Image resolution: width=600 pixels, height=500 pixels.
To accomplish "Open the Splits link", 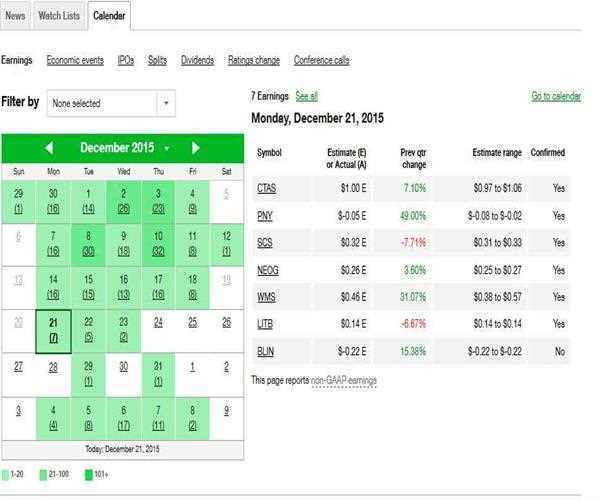I will [157, 60].
